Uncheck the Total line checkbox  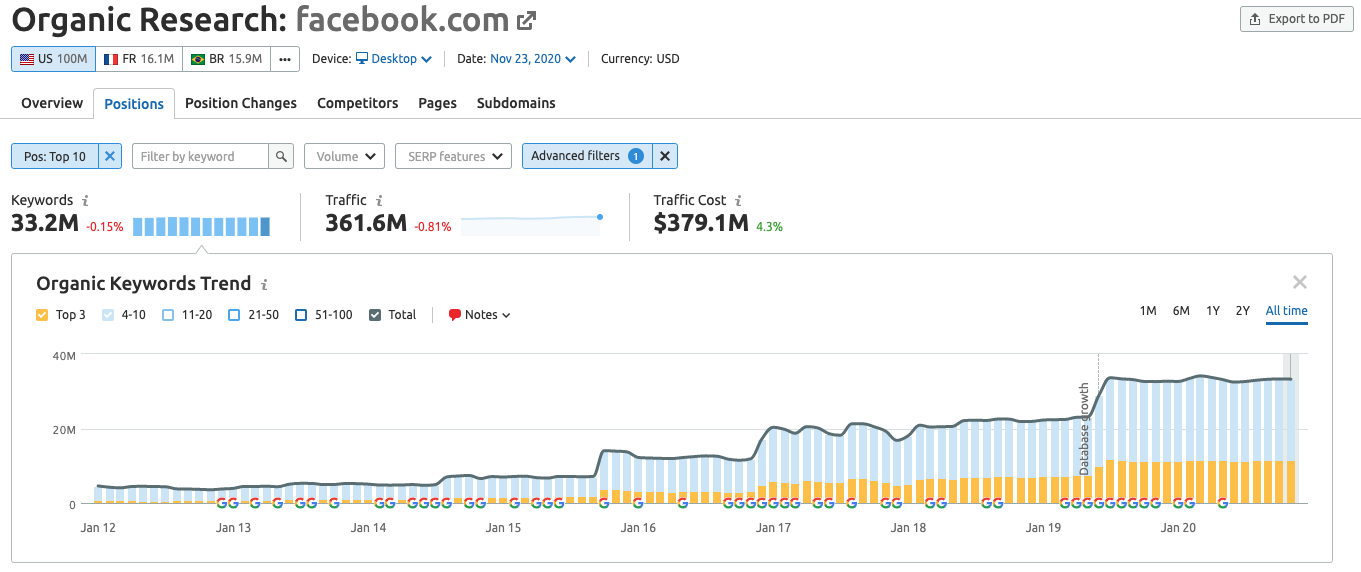tap(375, 315)
